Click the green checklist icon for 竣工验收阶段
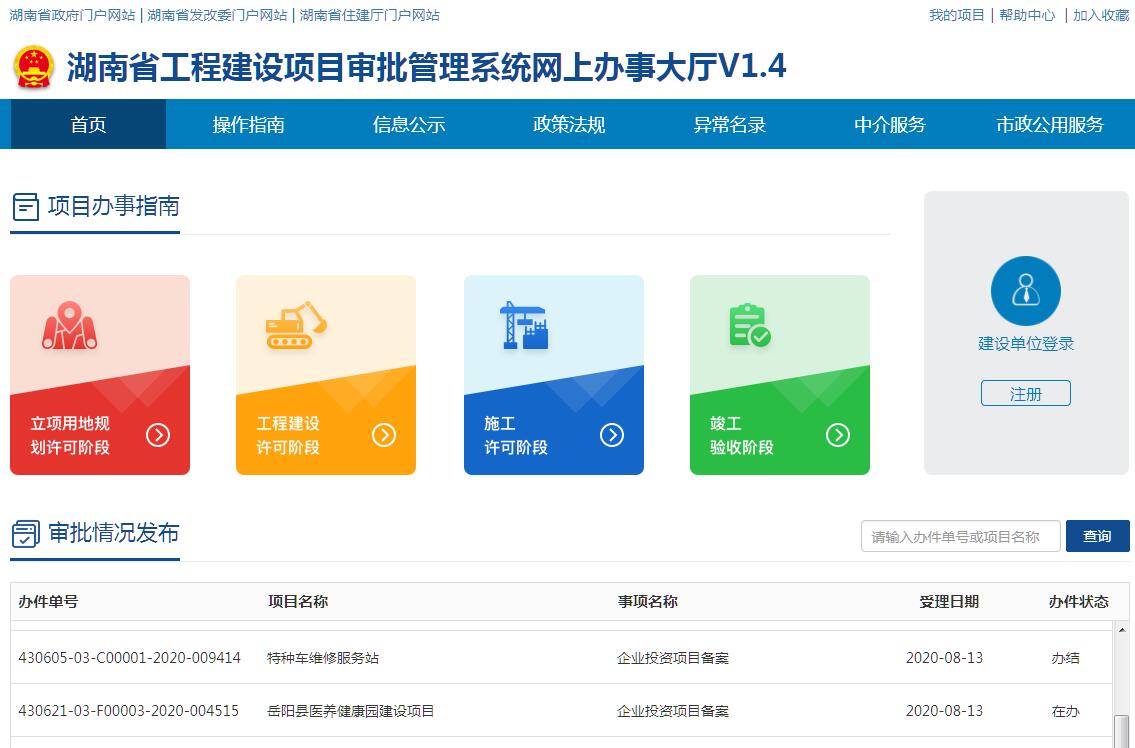This screenshot has height=748, width=1135. [x=749, y=325]
